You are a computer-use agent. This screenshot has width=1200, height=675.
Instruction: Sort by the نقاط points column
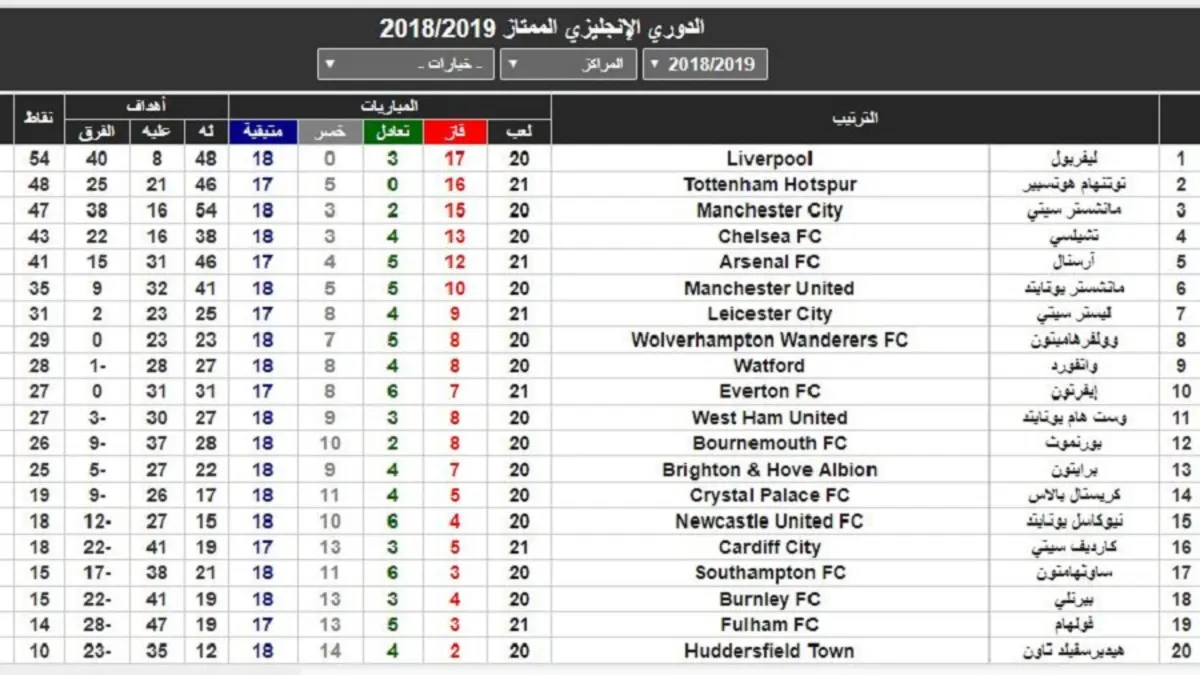pyautogui.click(x=39, y=119)
